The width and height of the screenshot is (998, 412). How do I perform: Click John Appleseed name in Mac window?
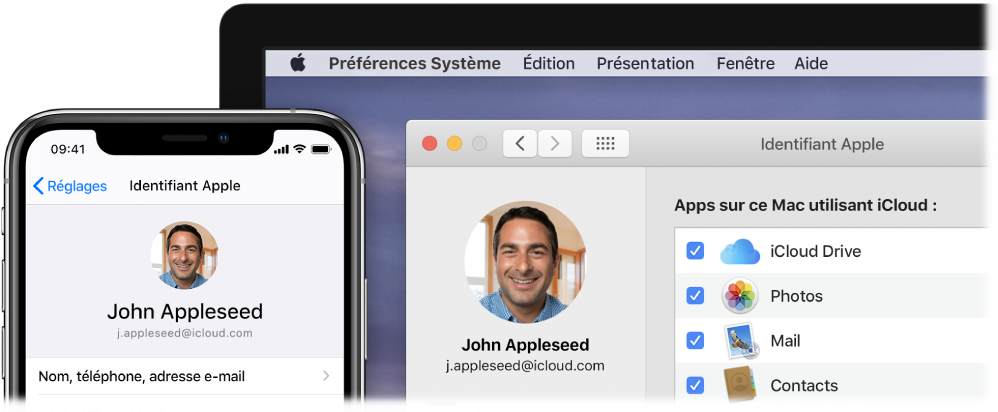[x=525, y=345]
